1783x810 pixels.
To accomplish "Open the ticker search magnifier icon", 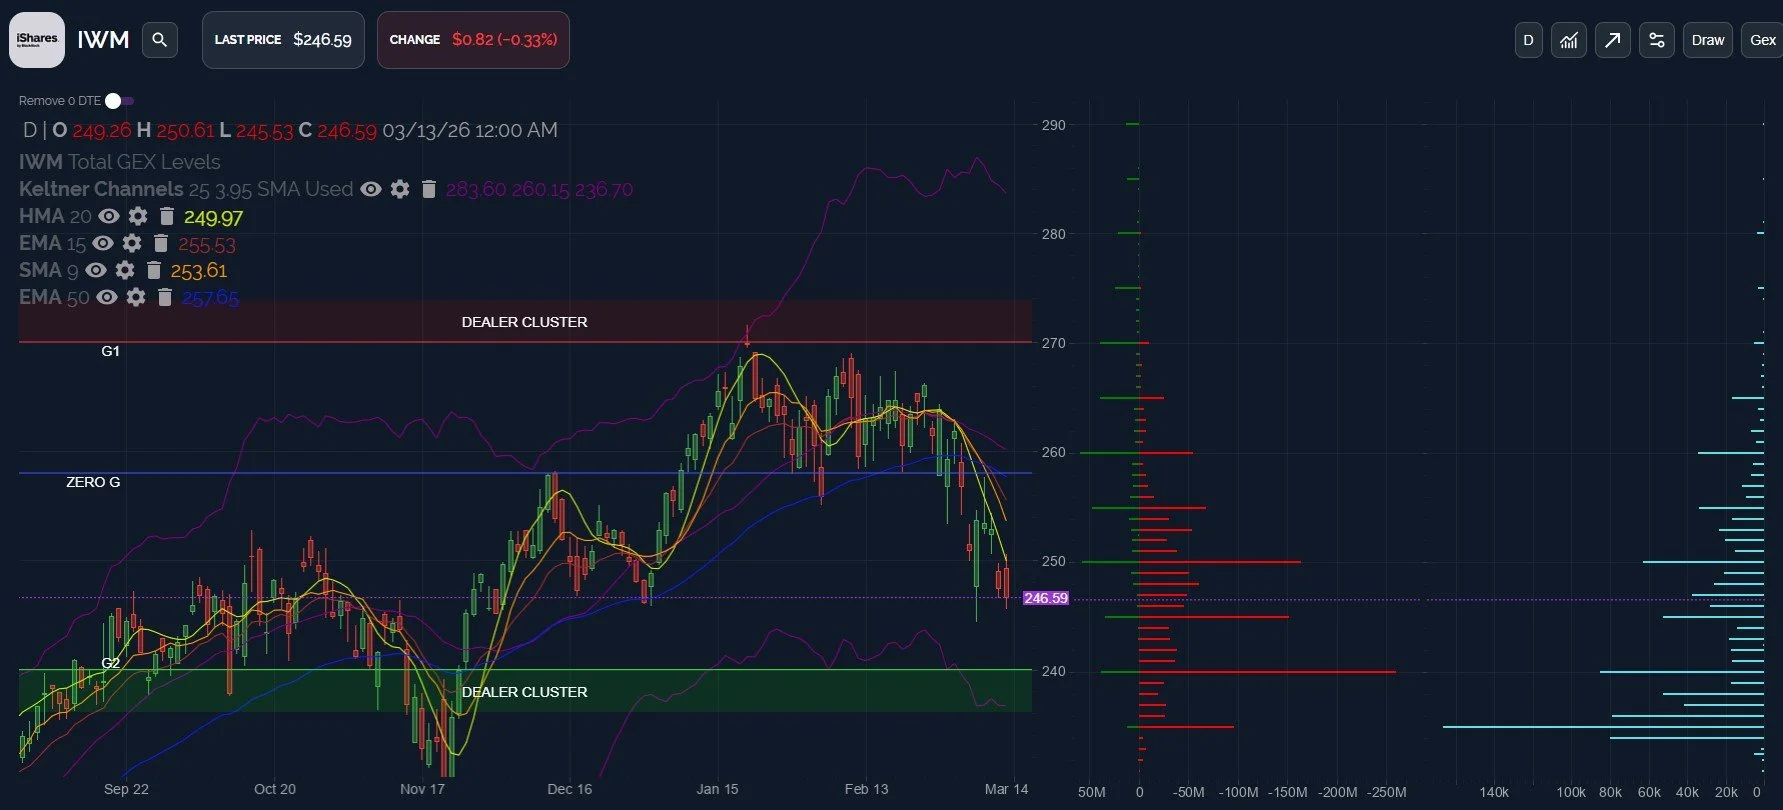I will [159, 40].
